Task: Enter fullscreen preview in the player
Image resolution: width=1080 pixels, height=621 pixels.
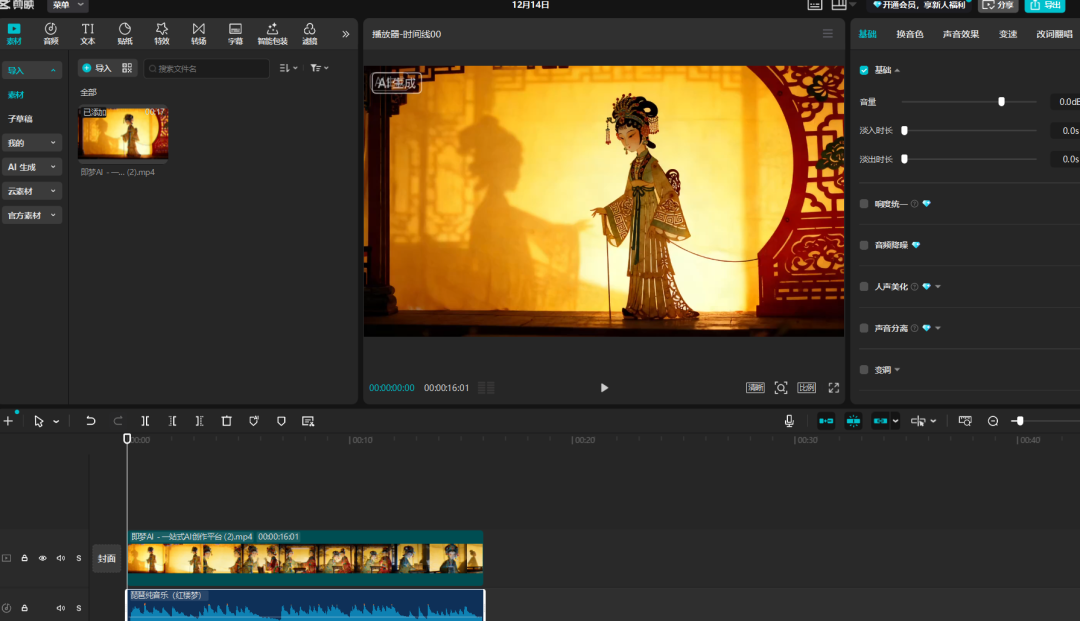Action: (x=833, y=388)
